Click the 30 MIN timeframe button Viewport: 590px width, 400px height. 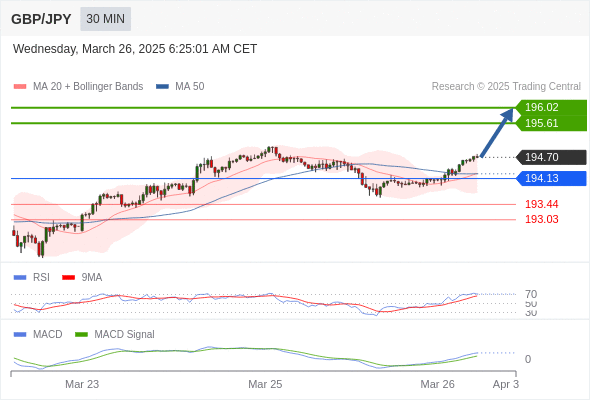pos(105,19)
